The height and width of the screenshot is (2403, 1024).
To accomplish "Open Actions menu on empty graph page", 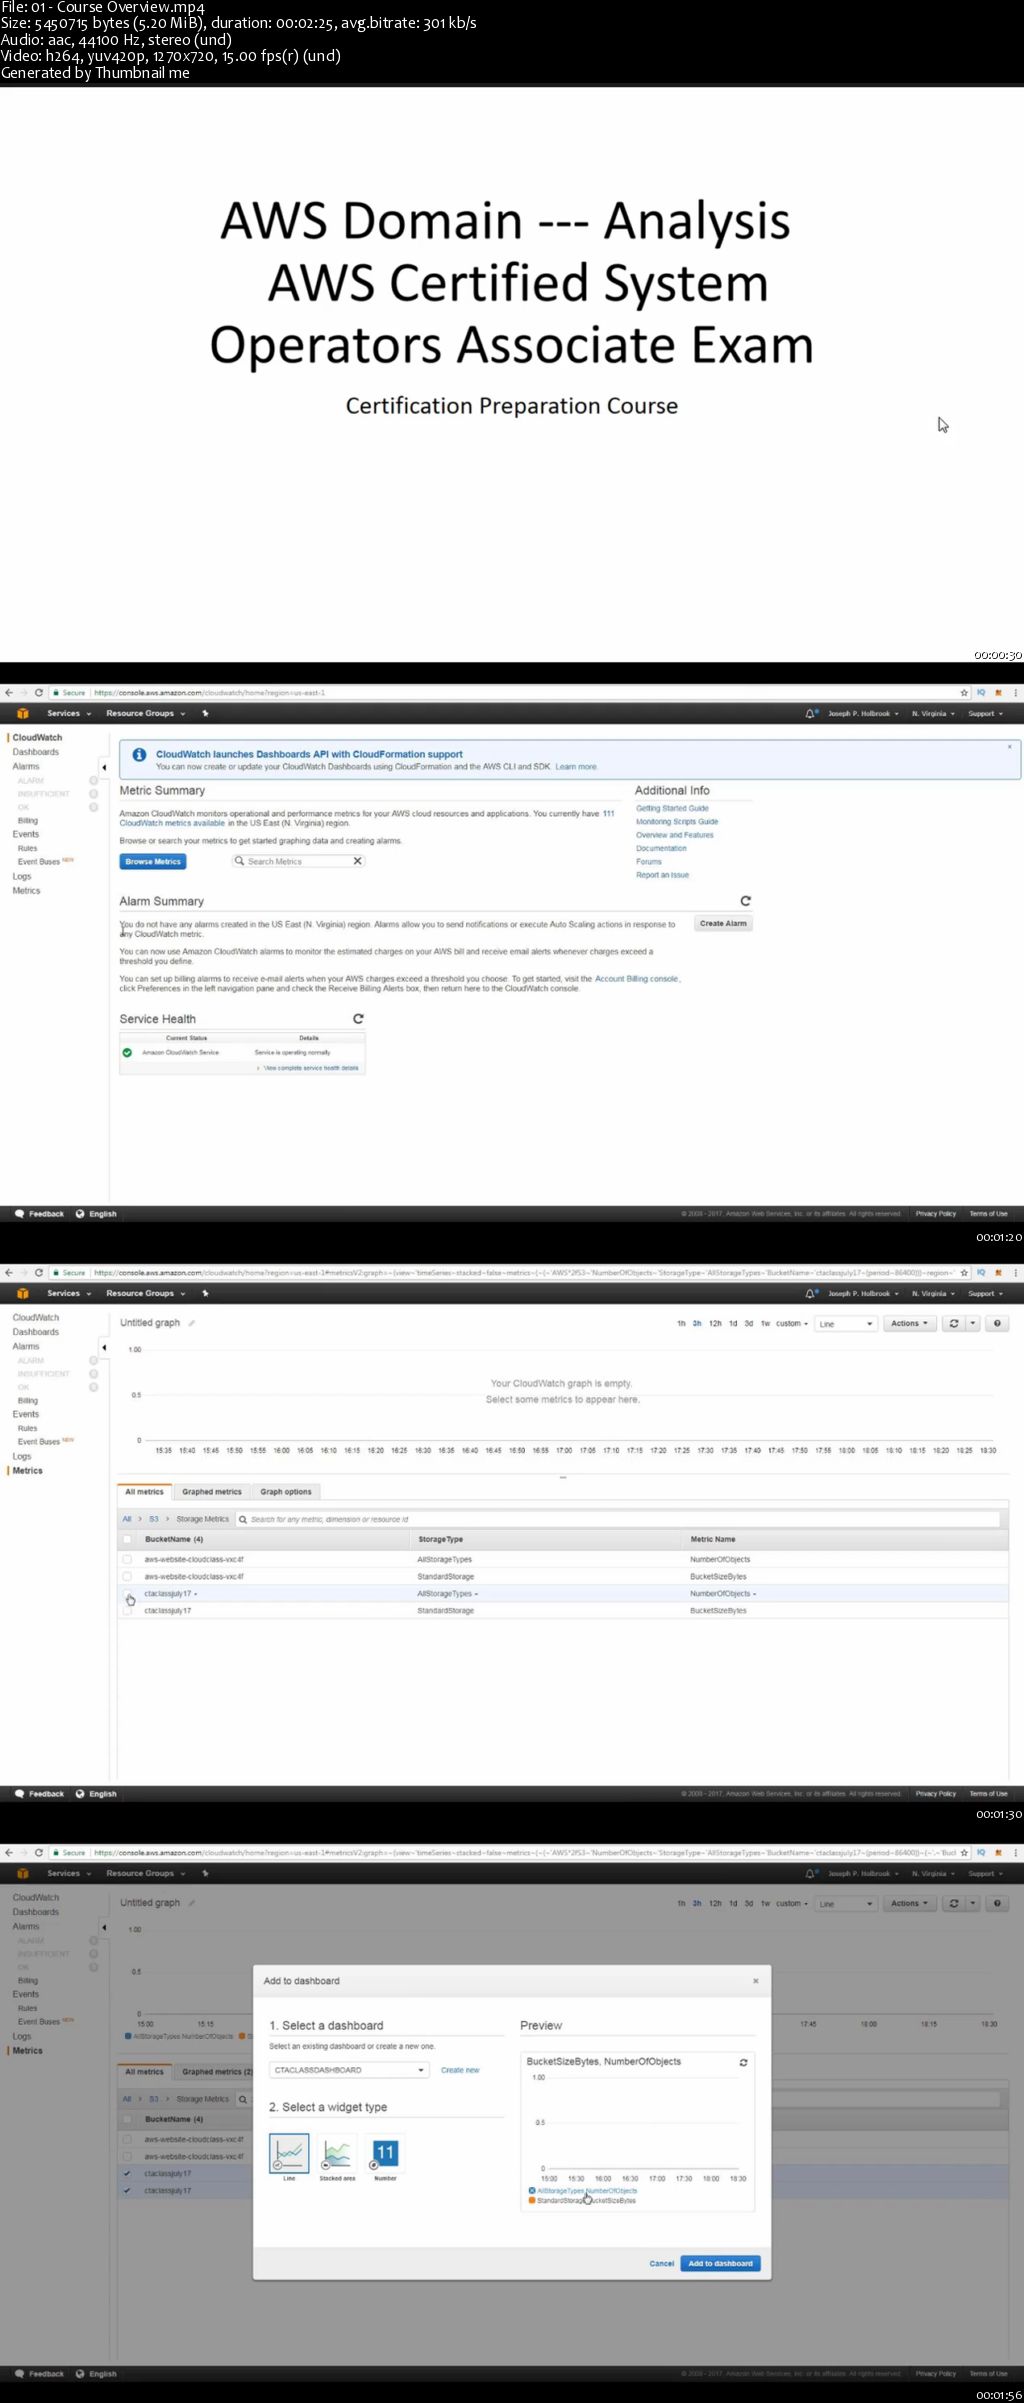I will 909,1323.
